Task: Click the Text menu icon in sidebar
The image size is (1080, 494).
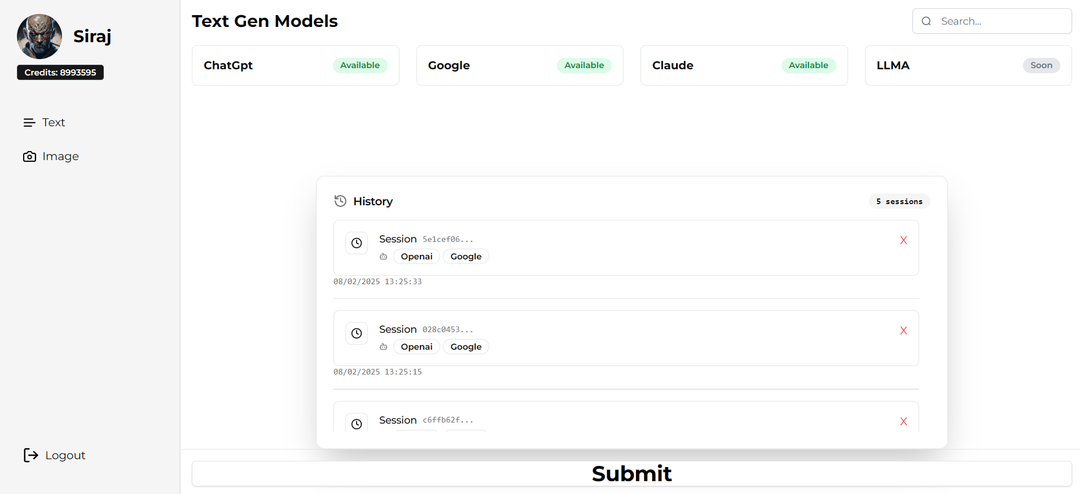Action: (x=29, y=123)
